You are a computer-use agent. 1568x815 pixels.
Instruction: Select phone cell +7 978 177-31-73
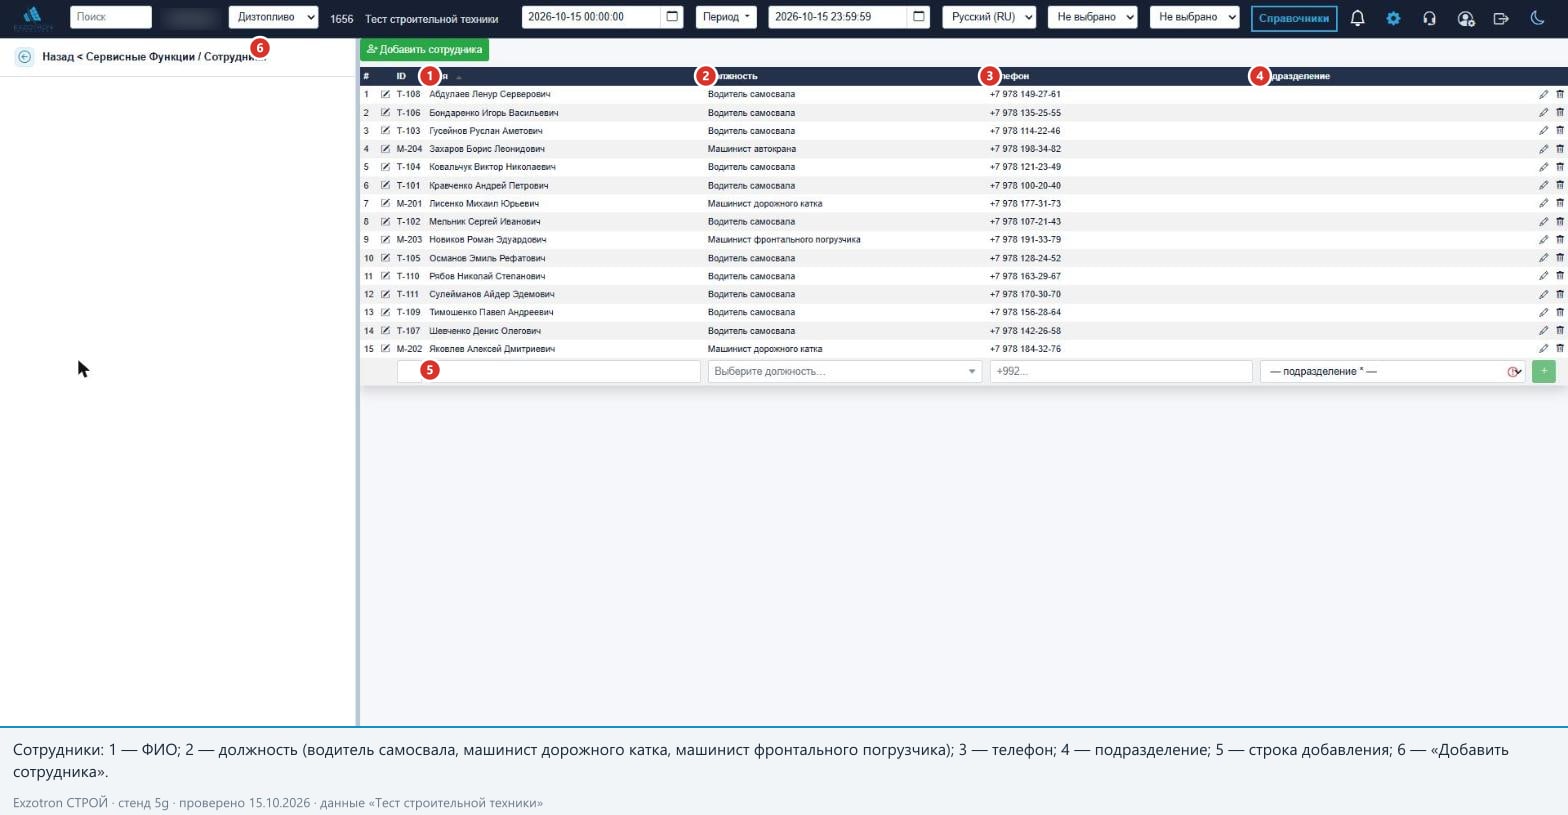[1025, 204]
